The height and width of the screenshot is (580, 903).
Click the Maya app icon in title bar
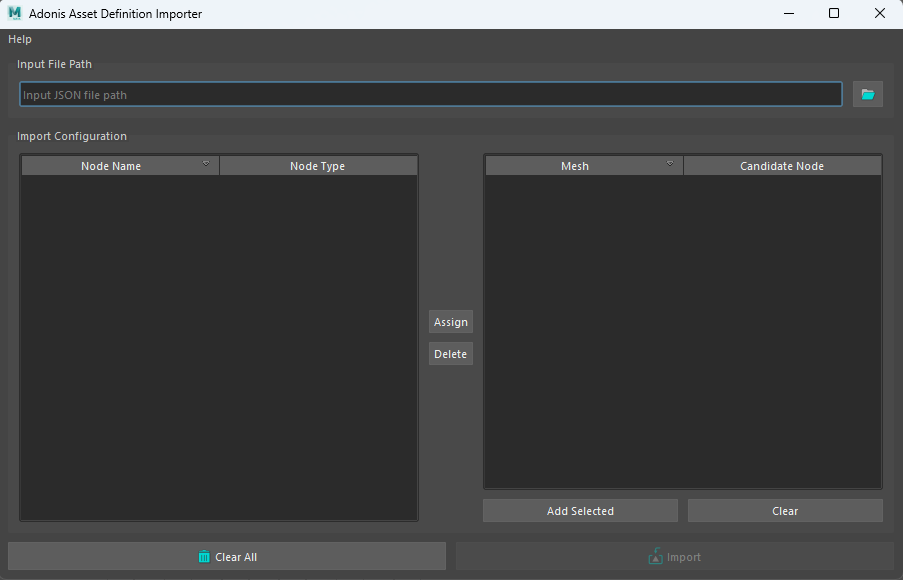[x=14, y=13]
